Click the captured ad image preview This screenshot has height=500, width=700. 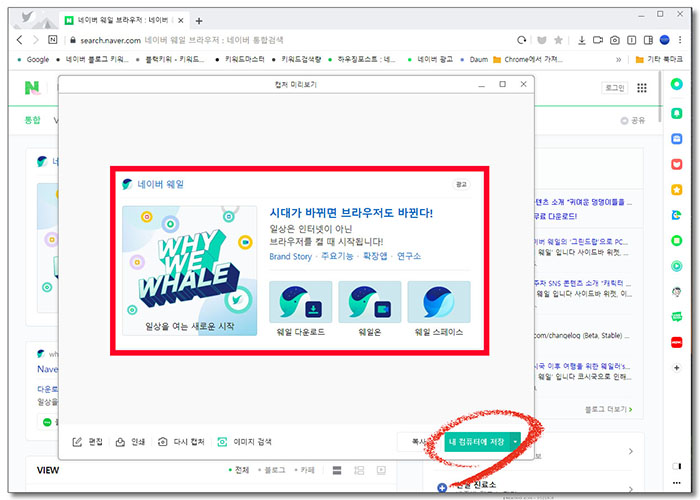click(300, 261)
